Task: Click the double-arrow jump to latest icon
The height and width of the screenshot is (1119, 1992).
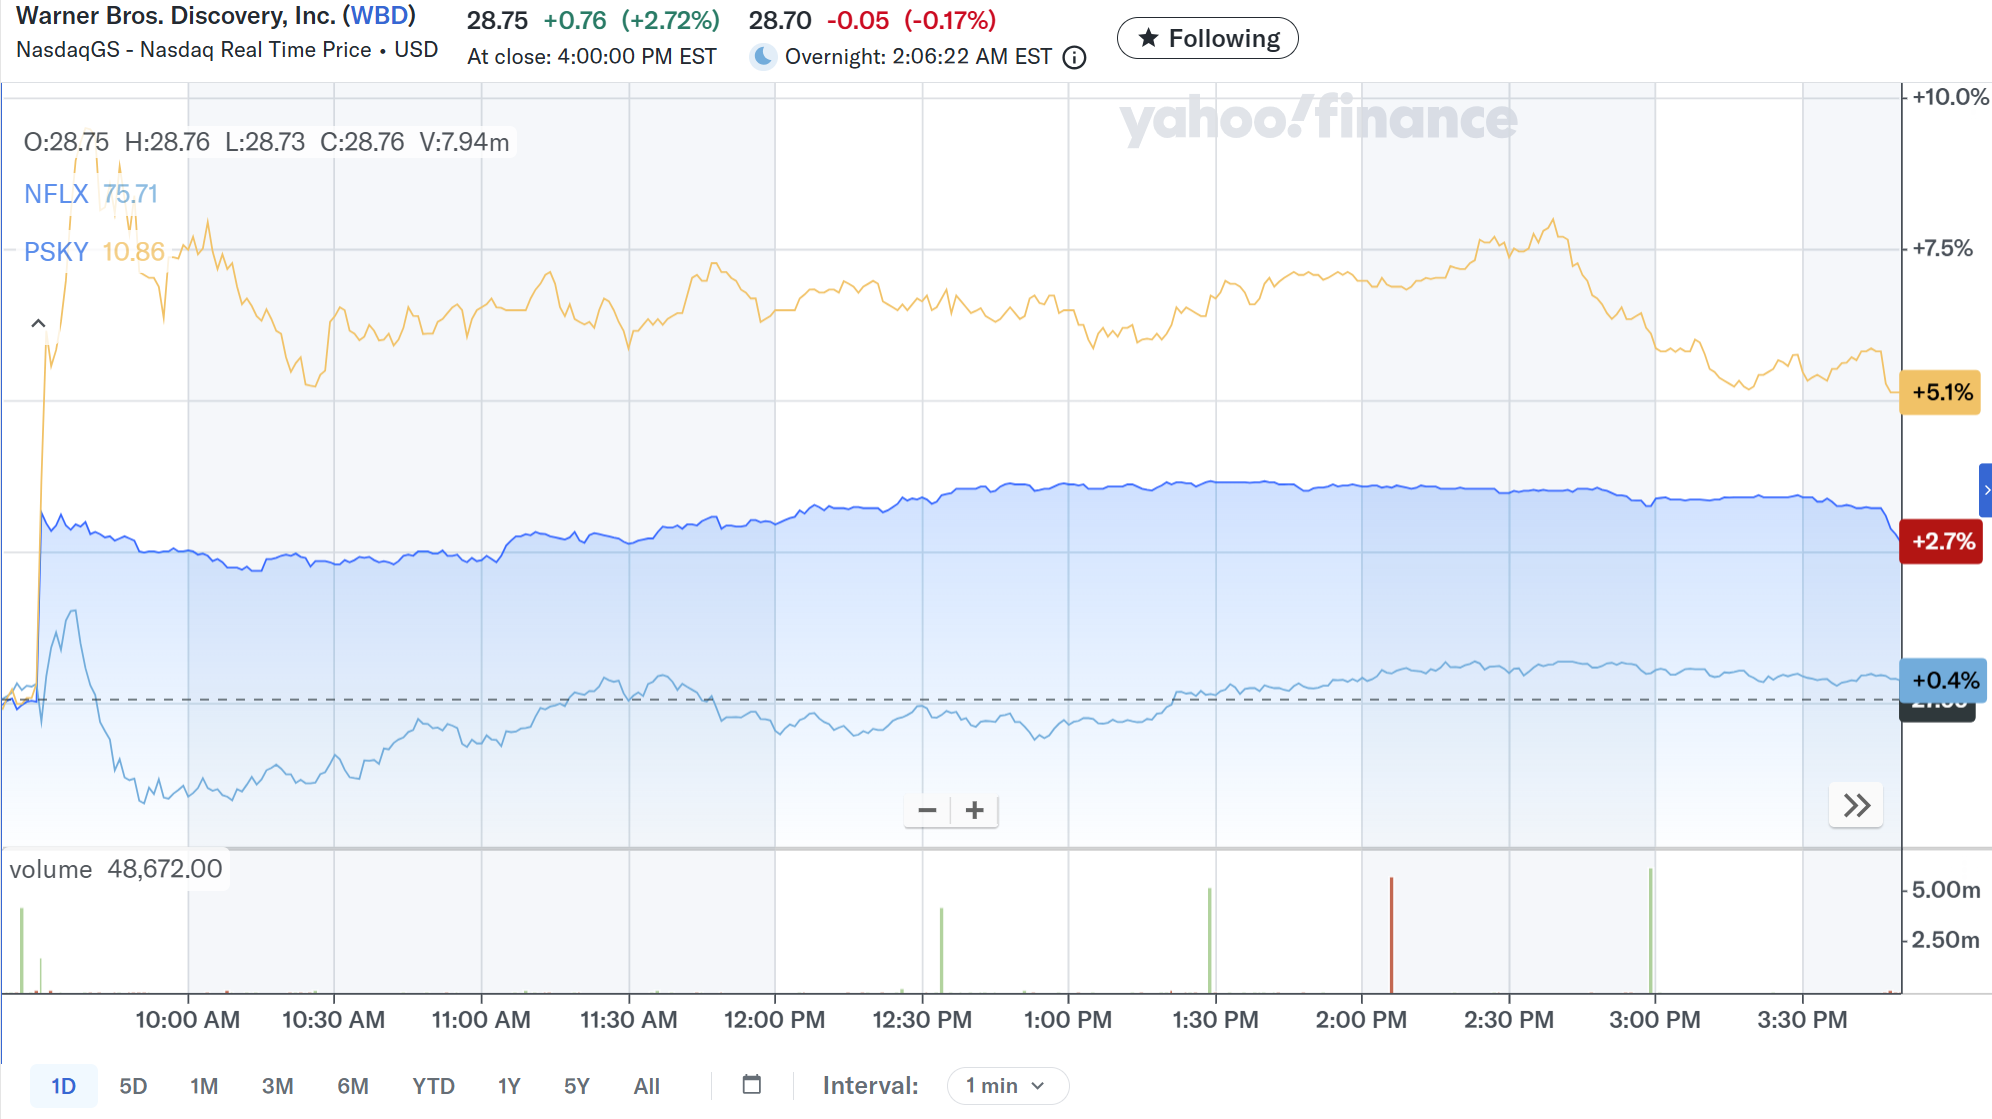Action: click(1856, 806)
